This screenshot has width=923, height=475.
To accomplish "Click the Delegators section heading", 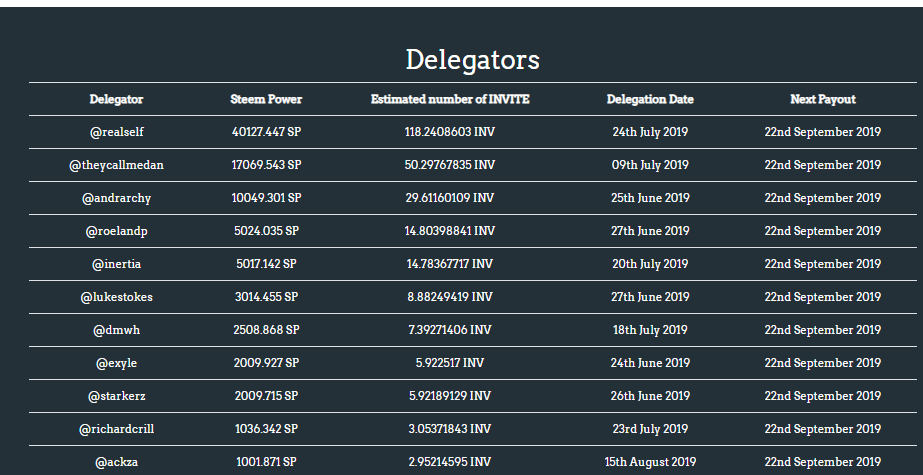I will (472, 60).
